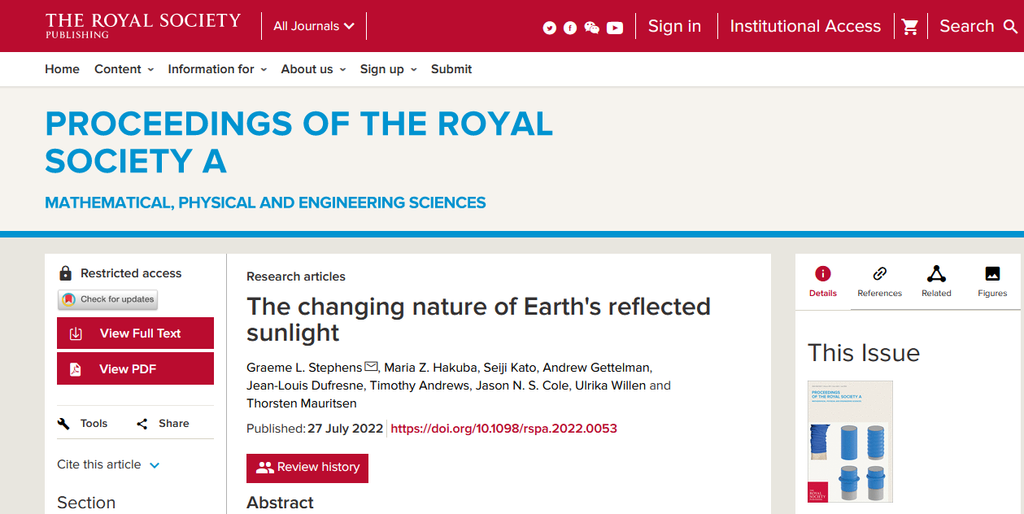Open the Twitter social icon
This screenshot has width=1024, height=514.
pyautogui.click(x=549, y=28)
